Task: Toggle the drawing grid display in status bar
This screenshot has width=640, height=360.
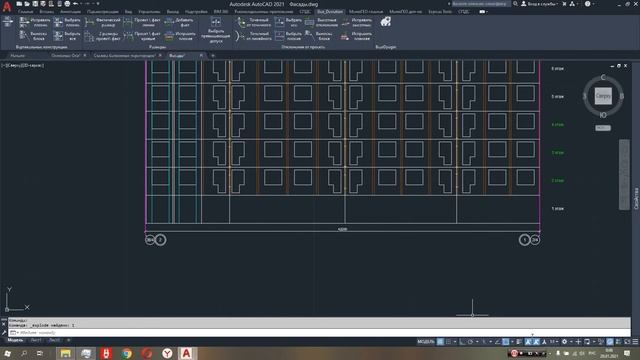Action: click(x=440, y=342)
